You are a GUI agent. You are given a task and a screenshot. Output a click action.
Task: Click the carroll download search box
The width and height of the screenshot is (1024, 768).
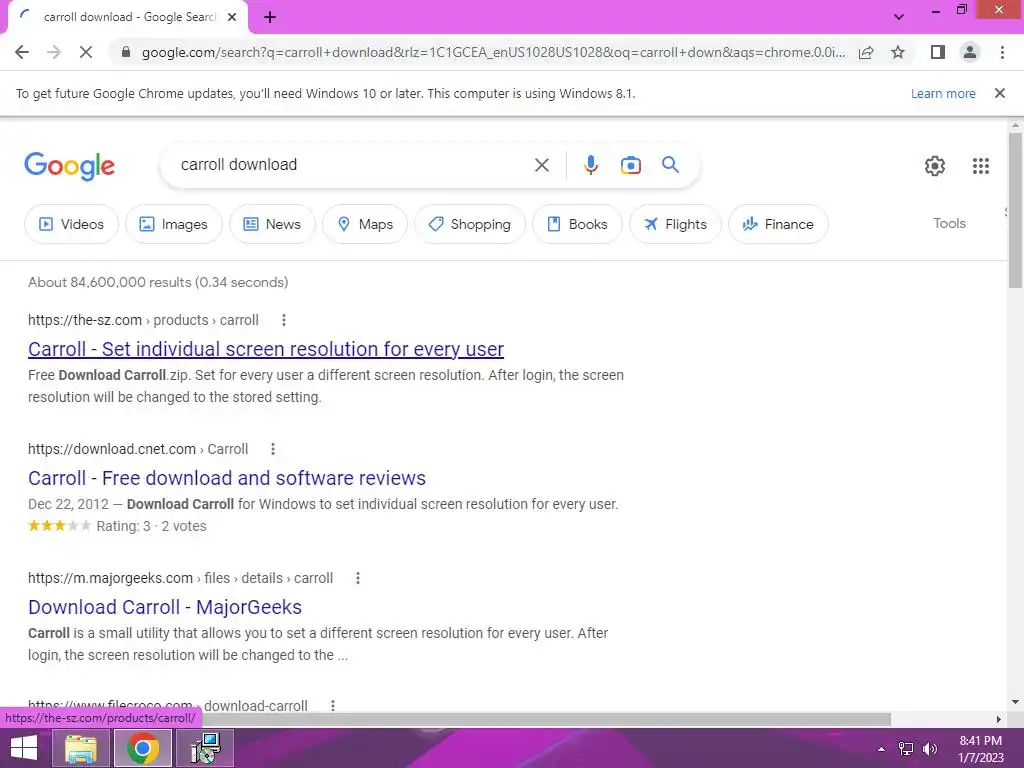(x=353, y=165)
